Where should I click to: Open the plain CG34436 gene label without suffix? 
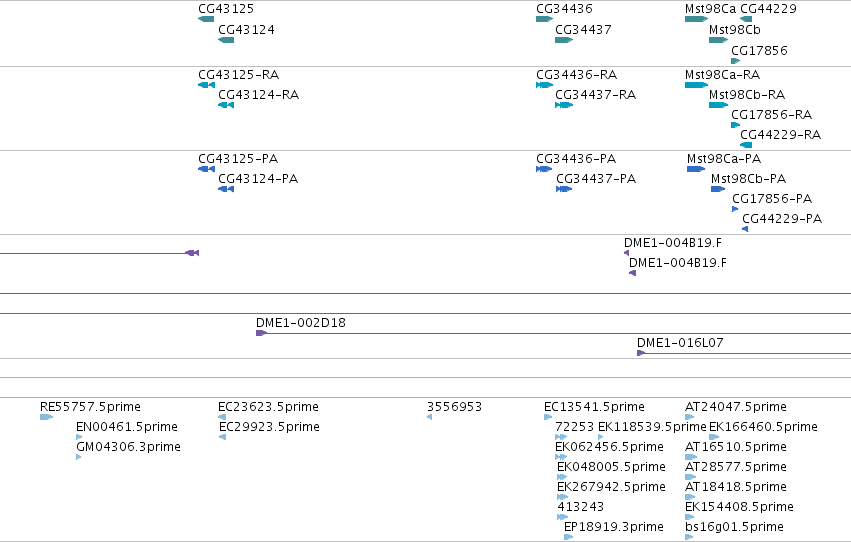pos(564,9)
